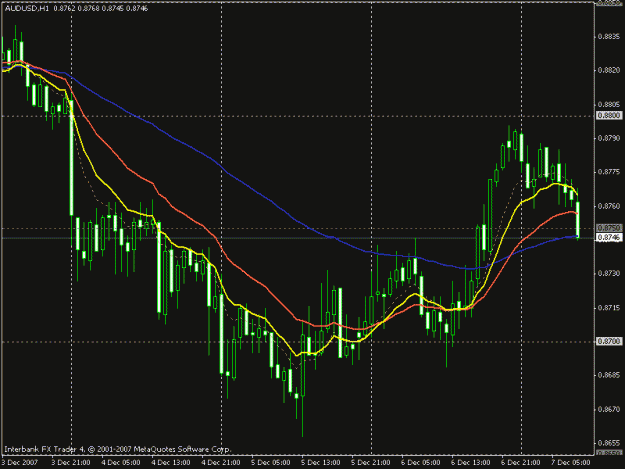Click the 0.8800 horizontal level price tag
The width and height of the screenshot is (625, 469).
pyautogui.click(x=609, y=116)
